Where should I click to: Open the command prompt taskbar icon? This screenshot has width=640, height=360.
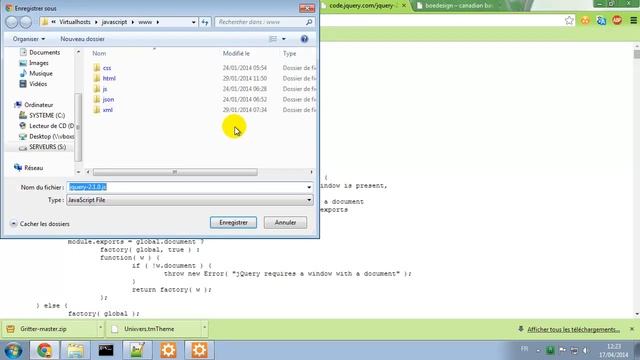pos(106,350)
